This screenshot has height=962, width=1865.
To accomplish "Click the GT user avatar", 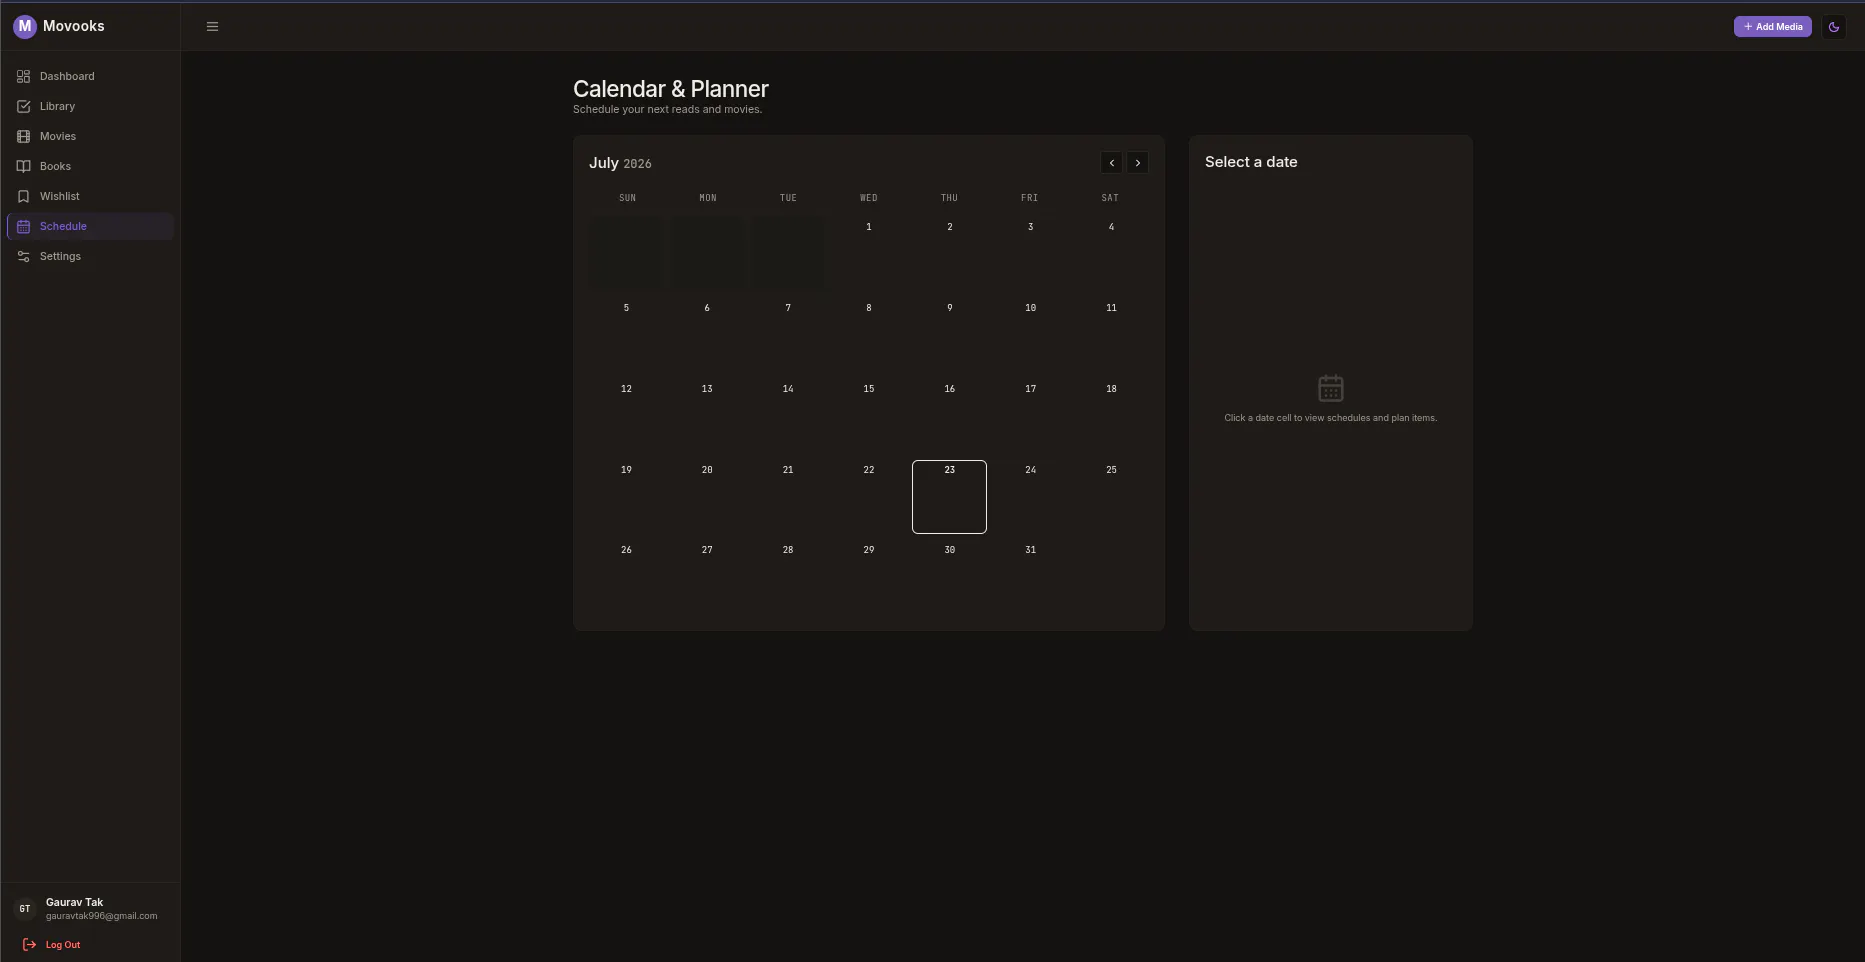I will [x=25, y=909].
